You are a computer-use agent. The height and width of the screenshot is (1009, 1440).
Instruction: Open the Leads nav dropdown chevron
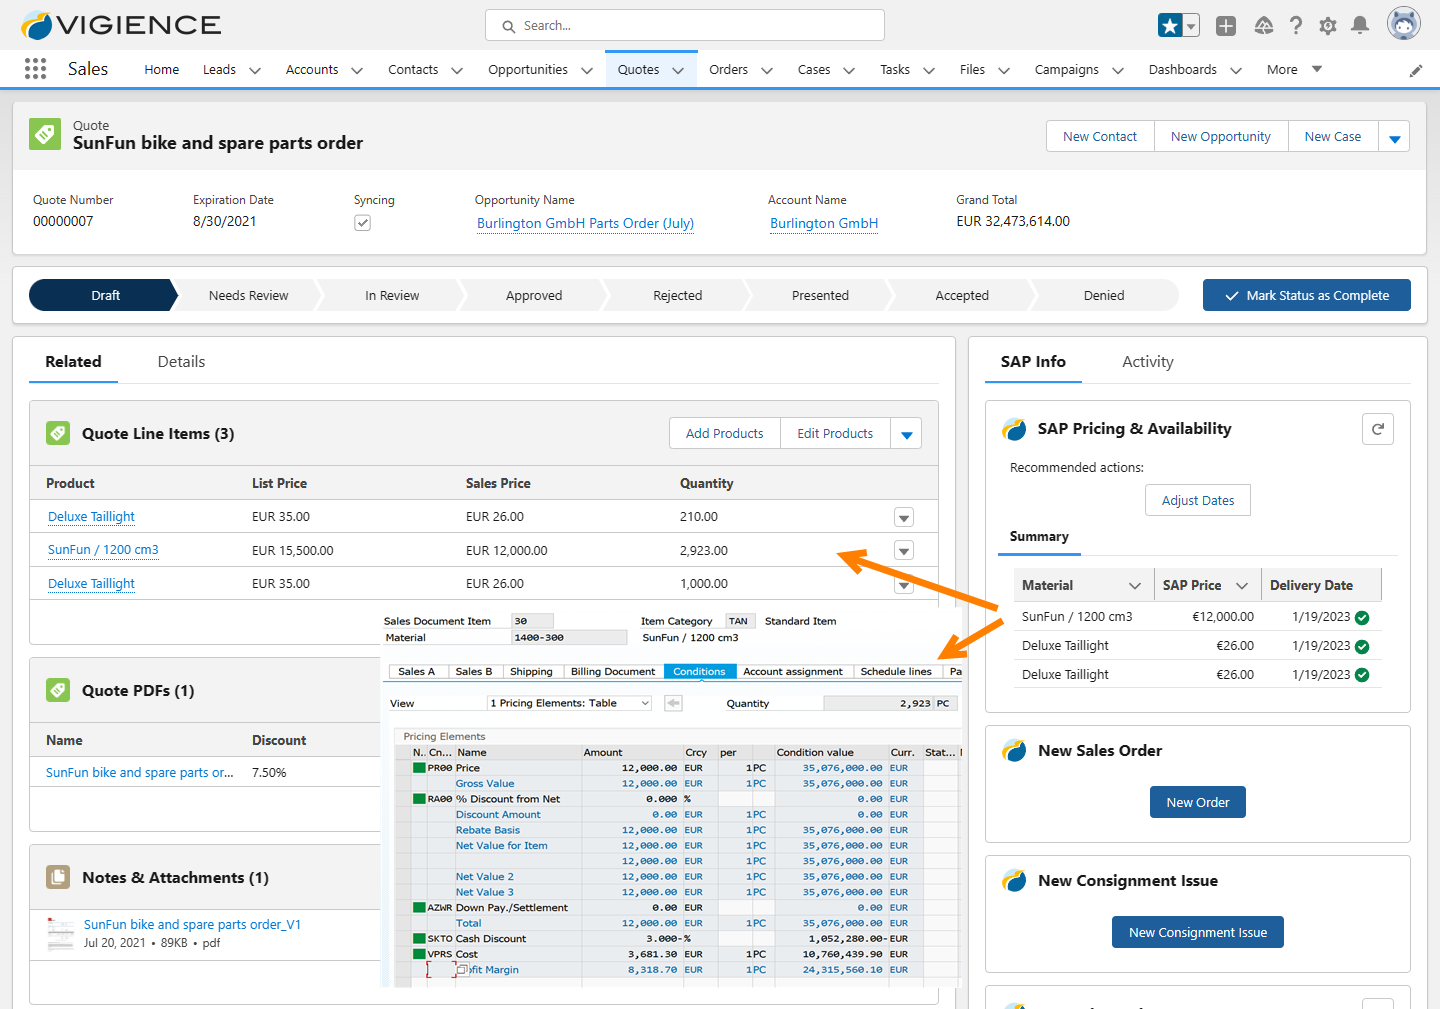click(x=255, y=70)
